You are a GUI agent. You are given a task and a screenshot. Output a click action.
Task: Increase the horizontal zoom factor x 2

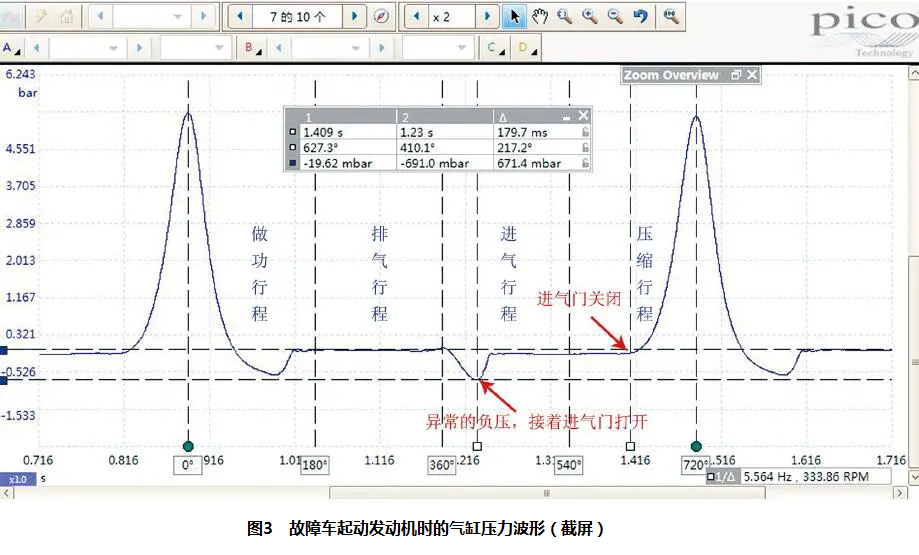(486, 16)
